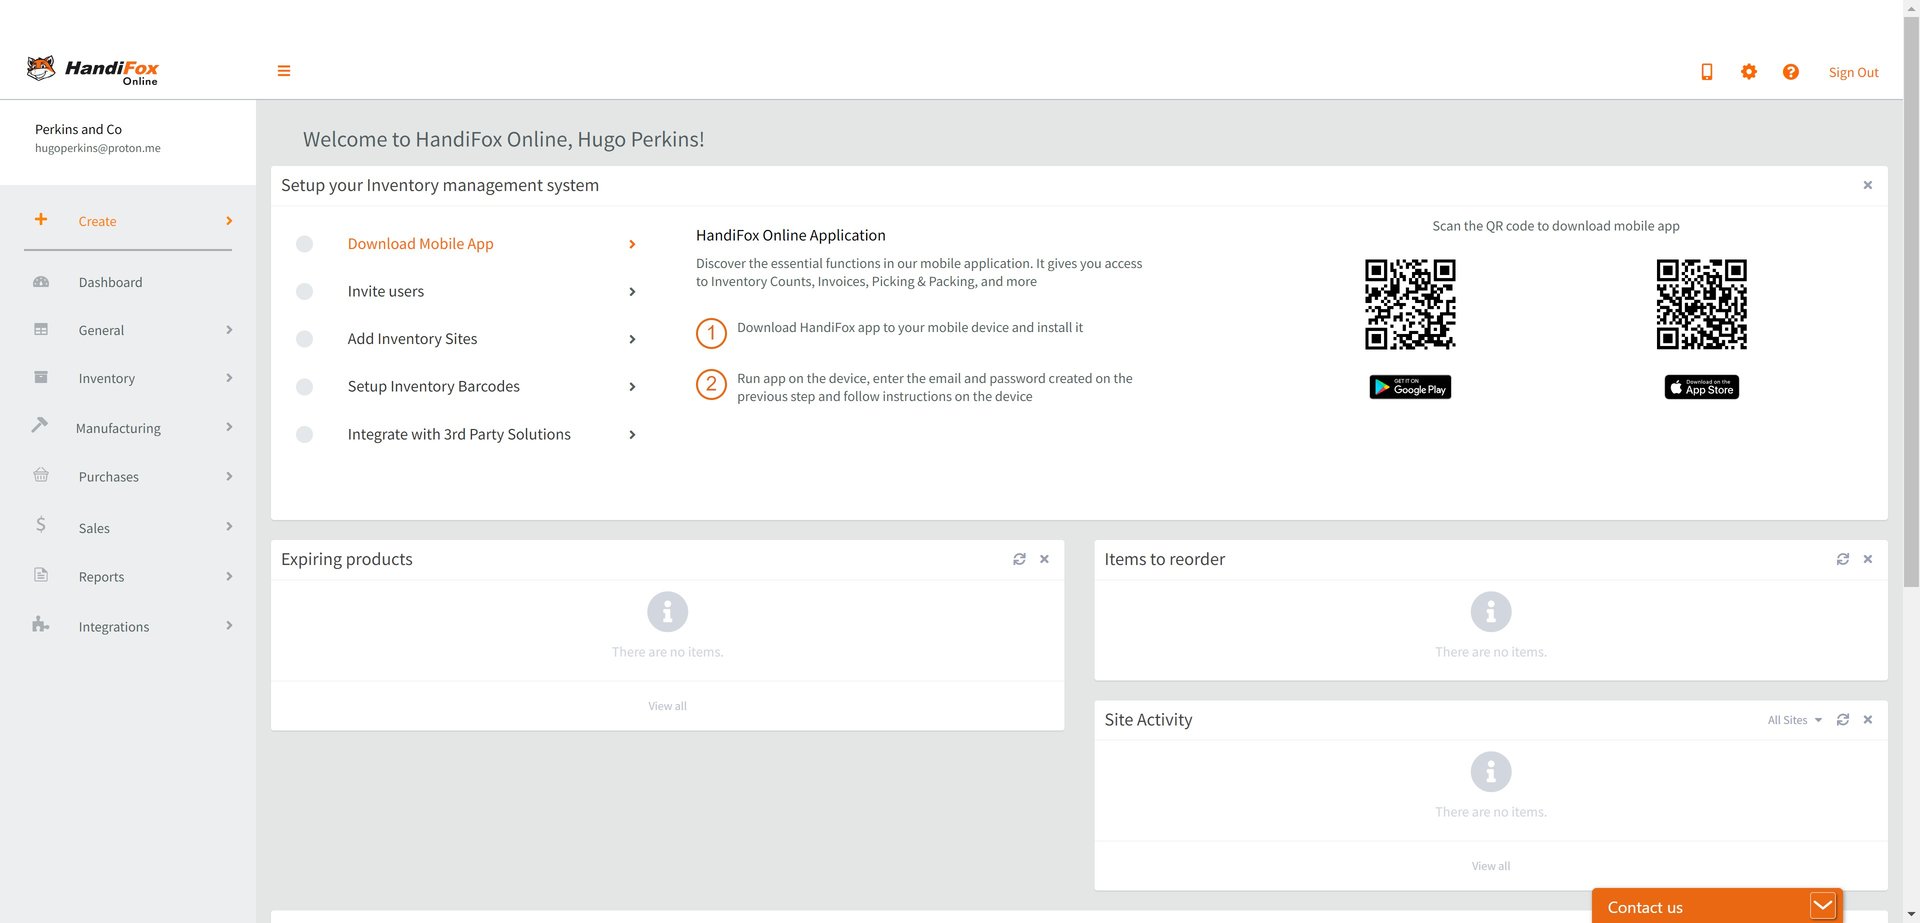Click the Create menu label
The image size is (1920, 923).
[97, 221]
